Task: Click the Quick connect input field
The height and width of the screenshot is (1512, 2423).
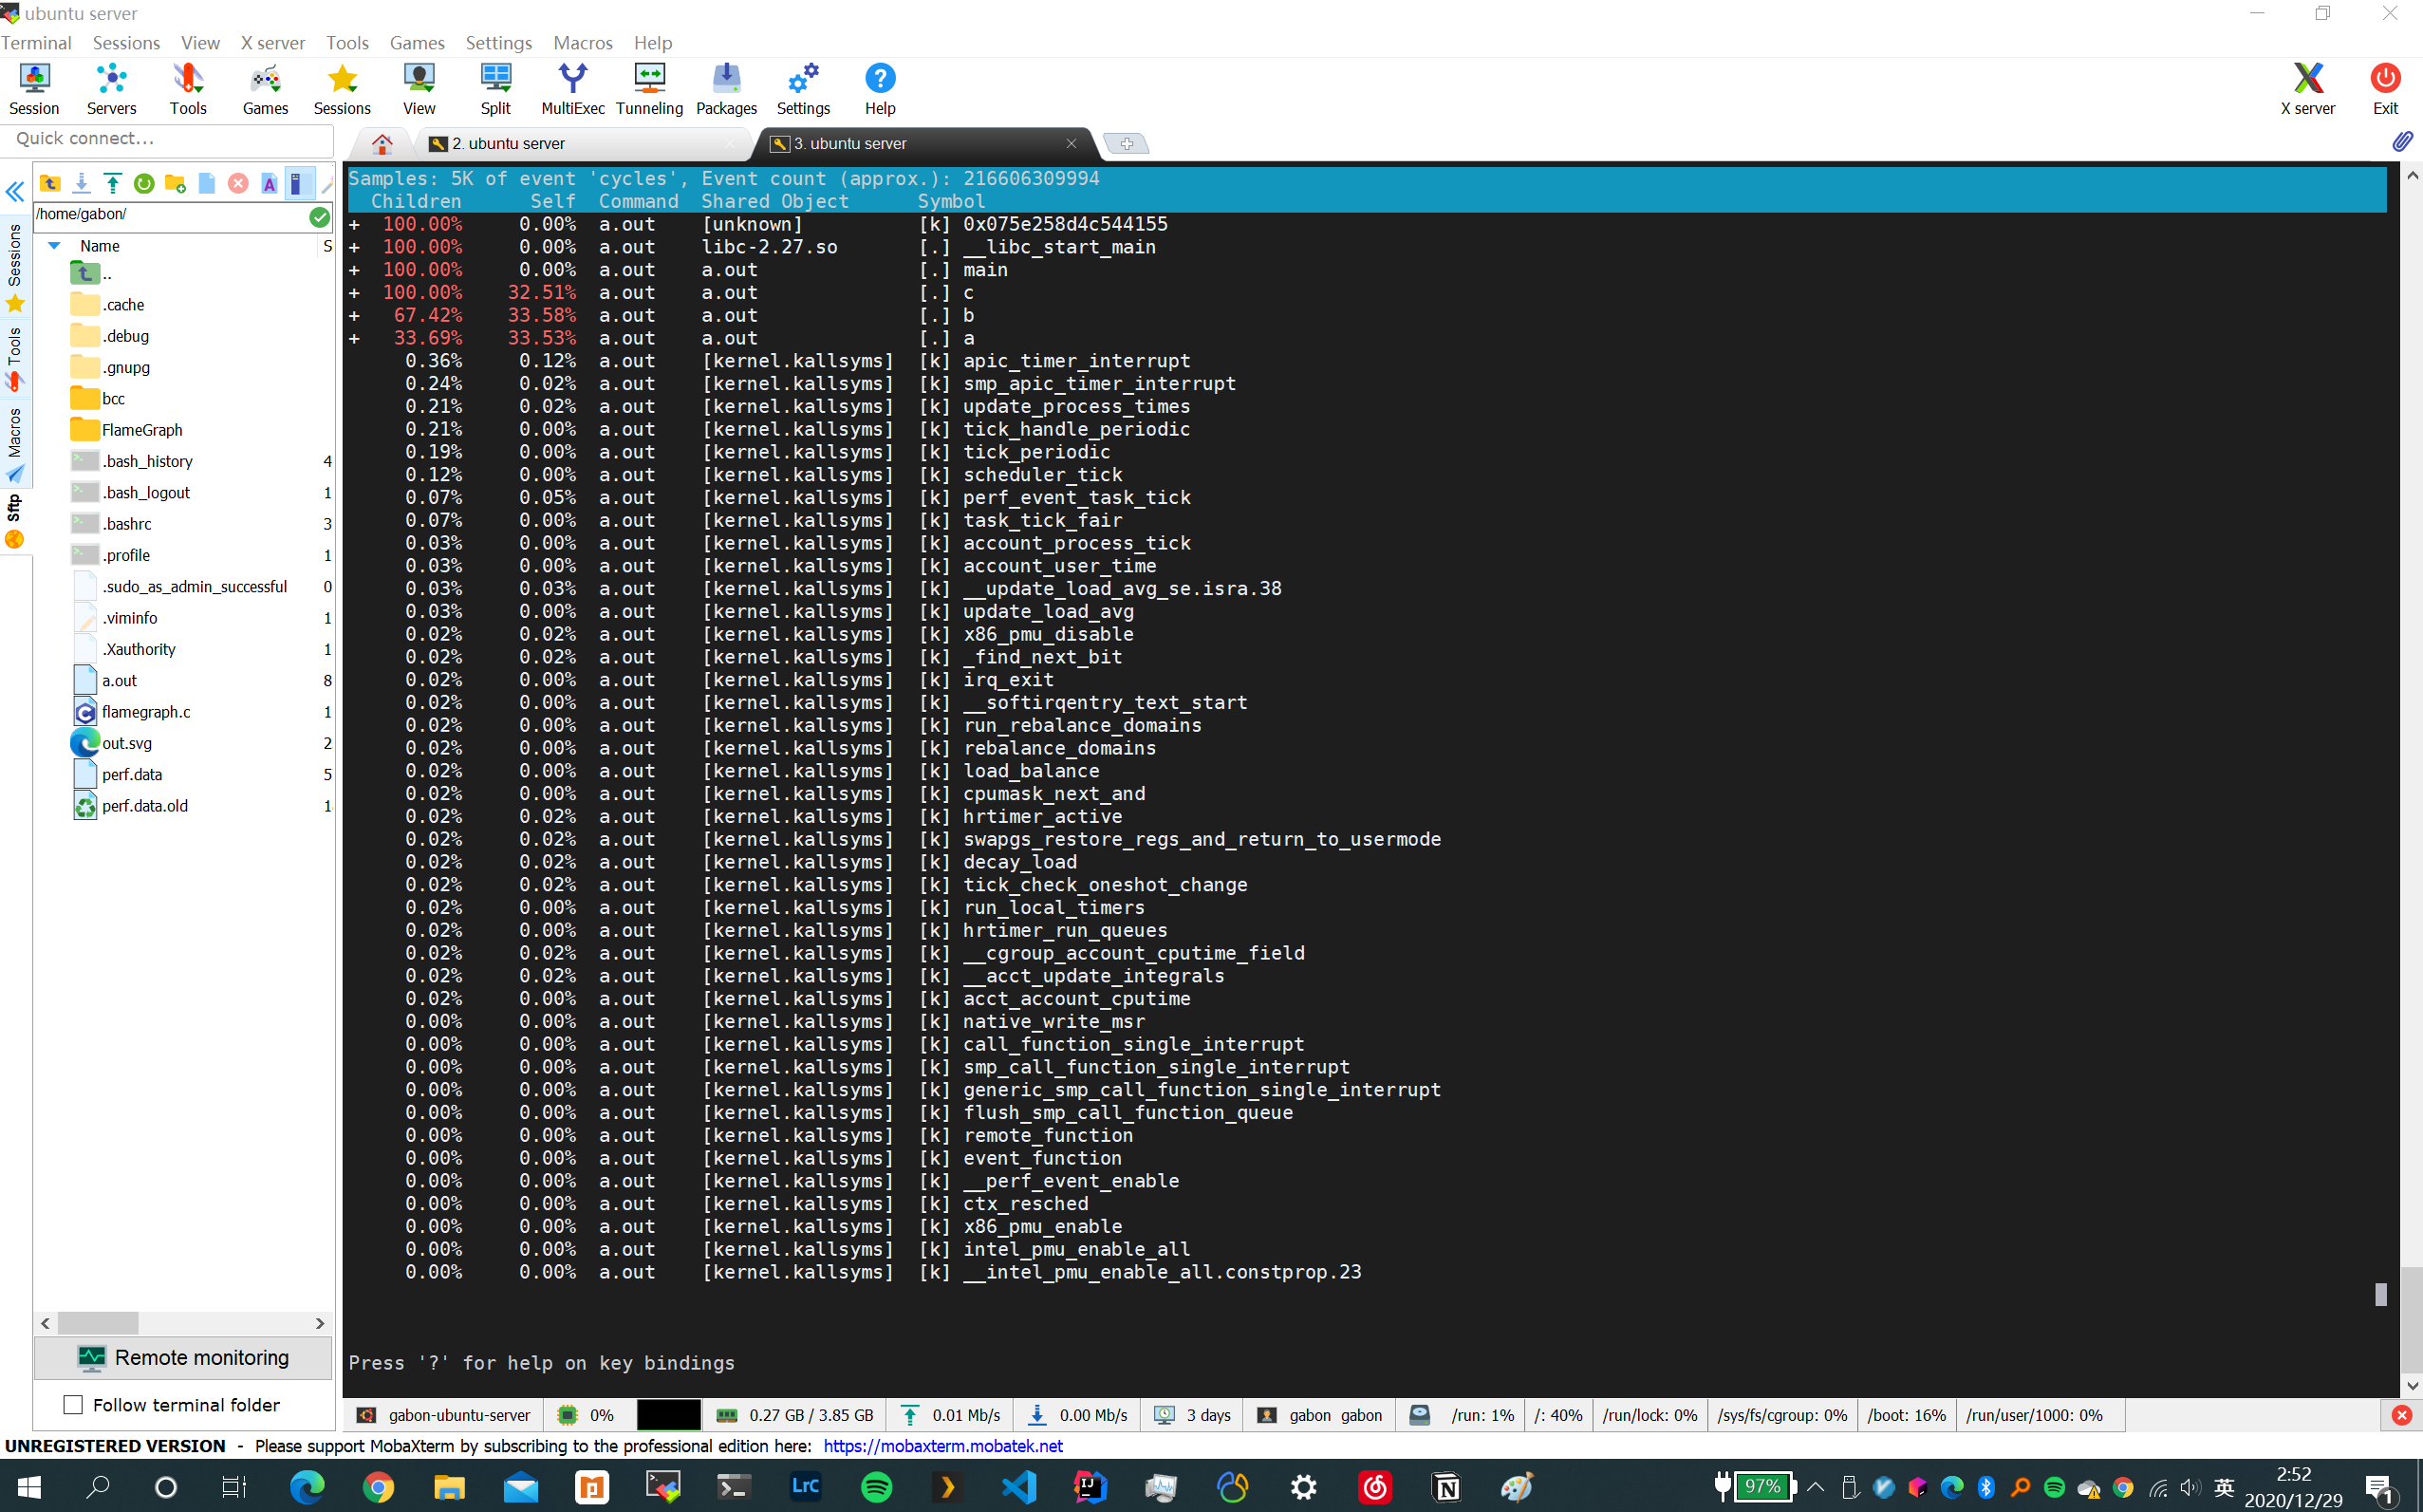Action: click(166, 139)
